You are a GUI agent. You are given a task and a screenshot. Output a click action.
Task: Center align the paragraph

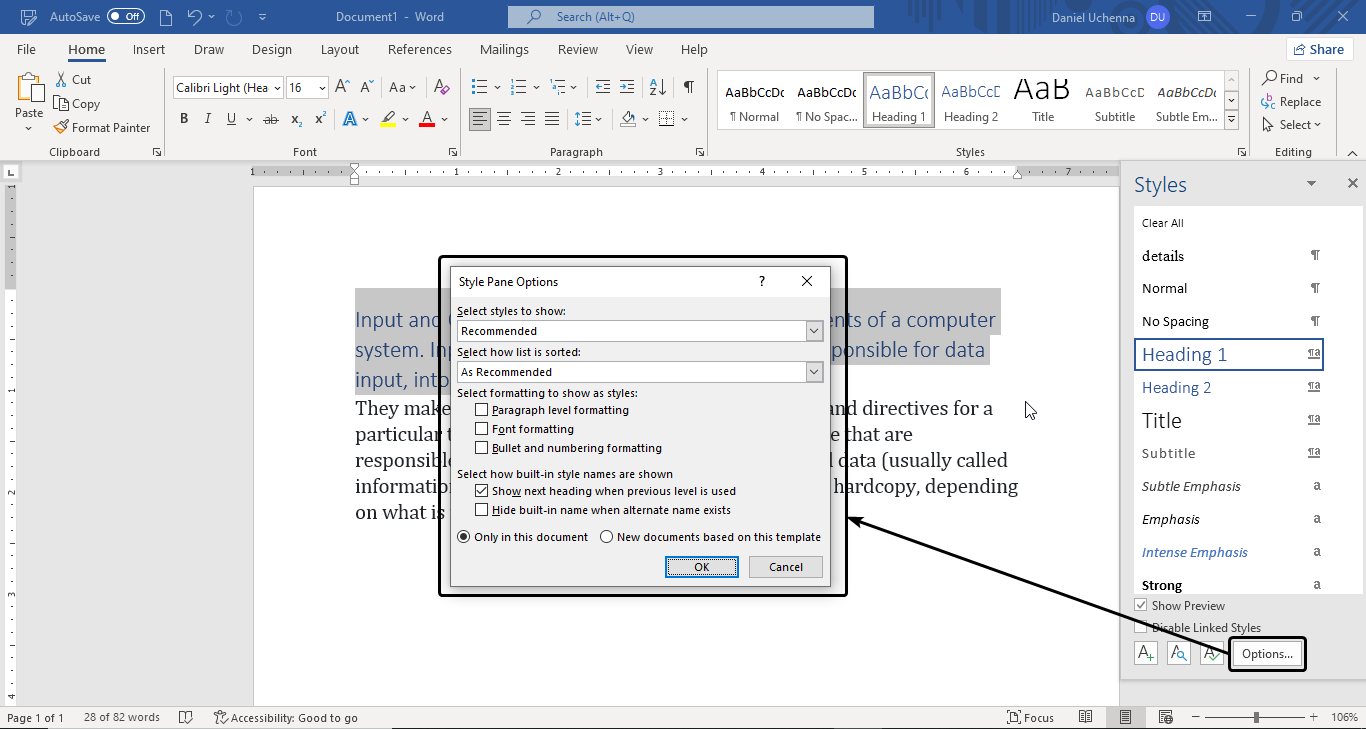[504, 119]
